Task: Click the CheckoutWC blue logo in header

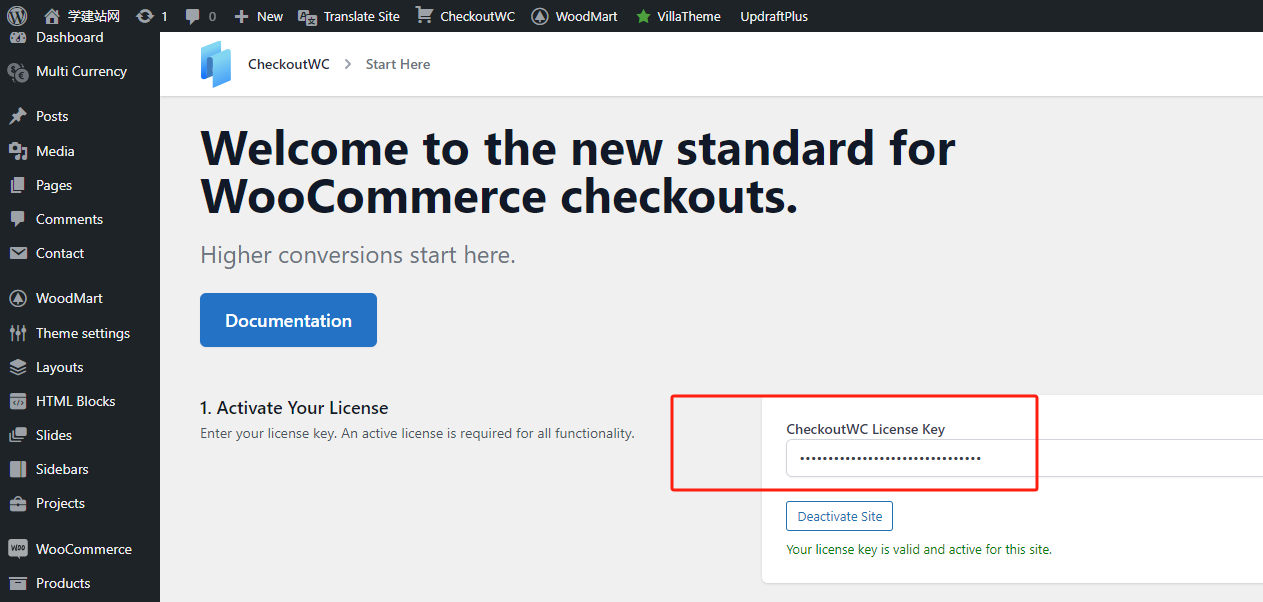Action: (215, 64)
